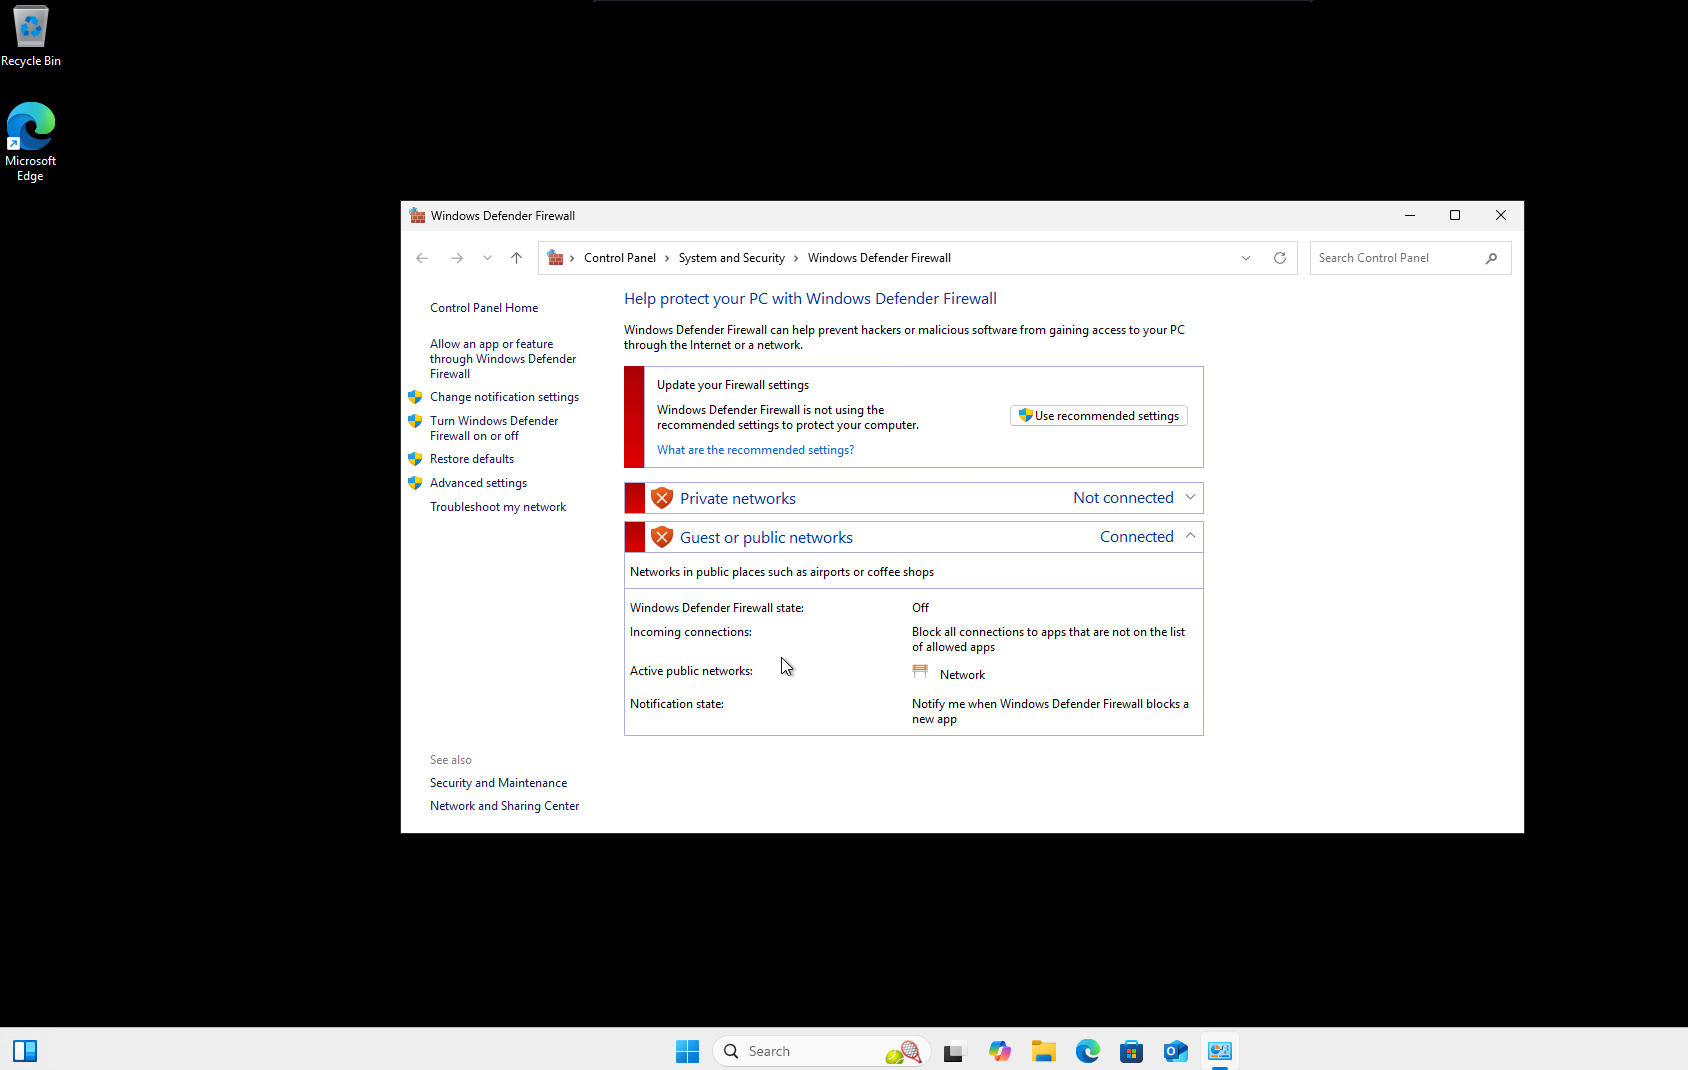The height and width of the screenshot is (1070, 1688).
Task: Click the taskbar Search box
Action: coord(822,1051)
